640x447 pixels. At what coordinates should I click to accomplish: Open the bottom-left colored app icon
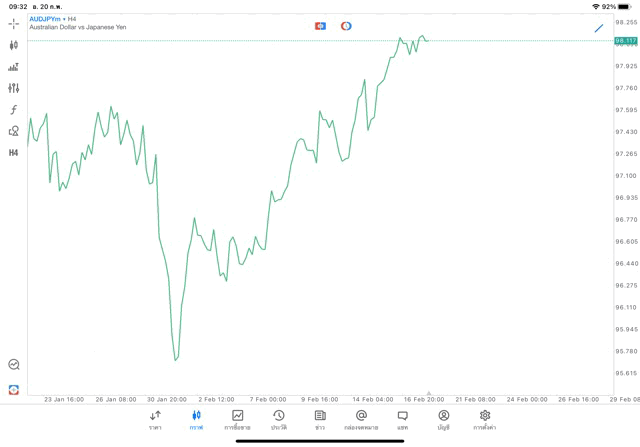(x=13, y=388)
